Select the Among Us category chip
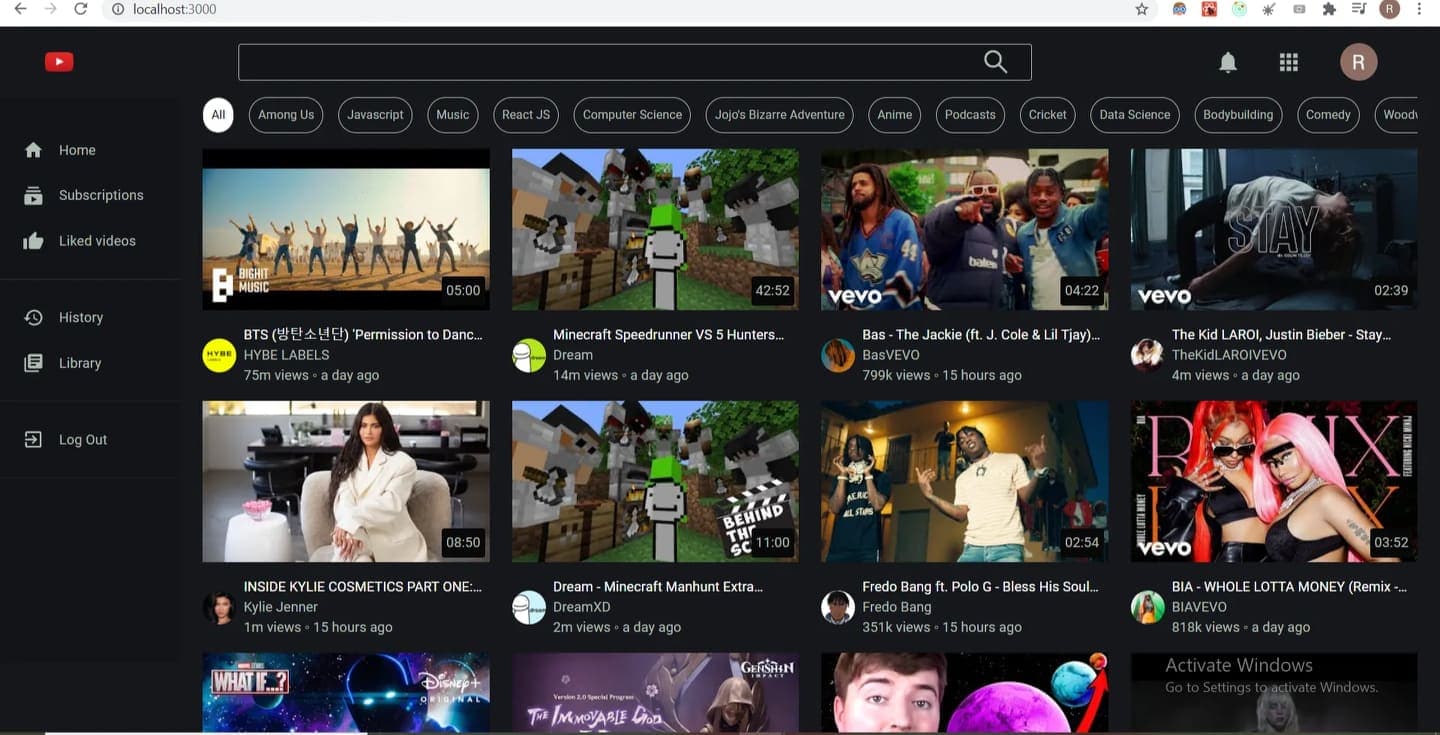Viewport: 1440px width, 735px height. coord(286,115)
